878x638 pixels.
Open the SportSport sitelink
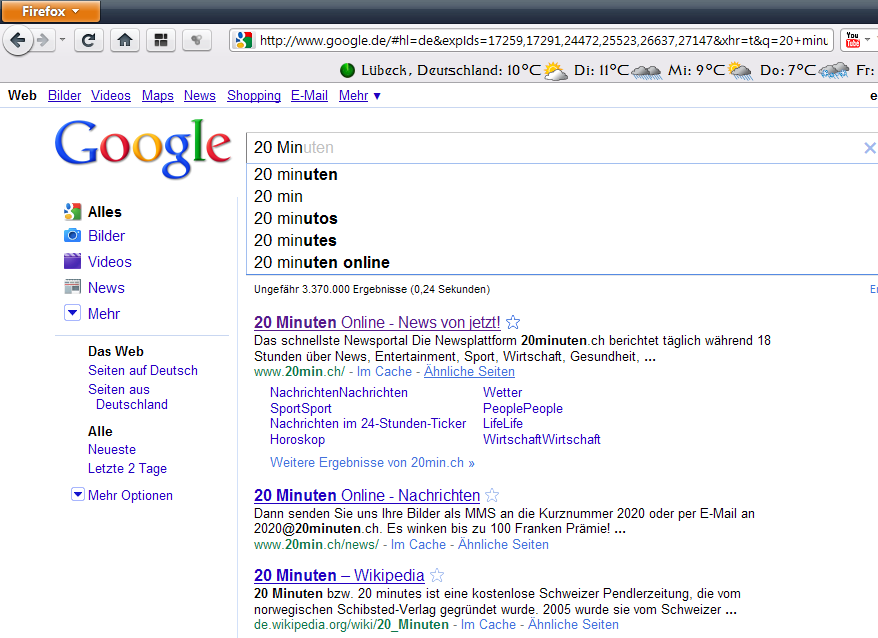click(x=301, y=408)
